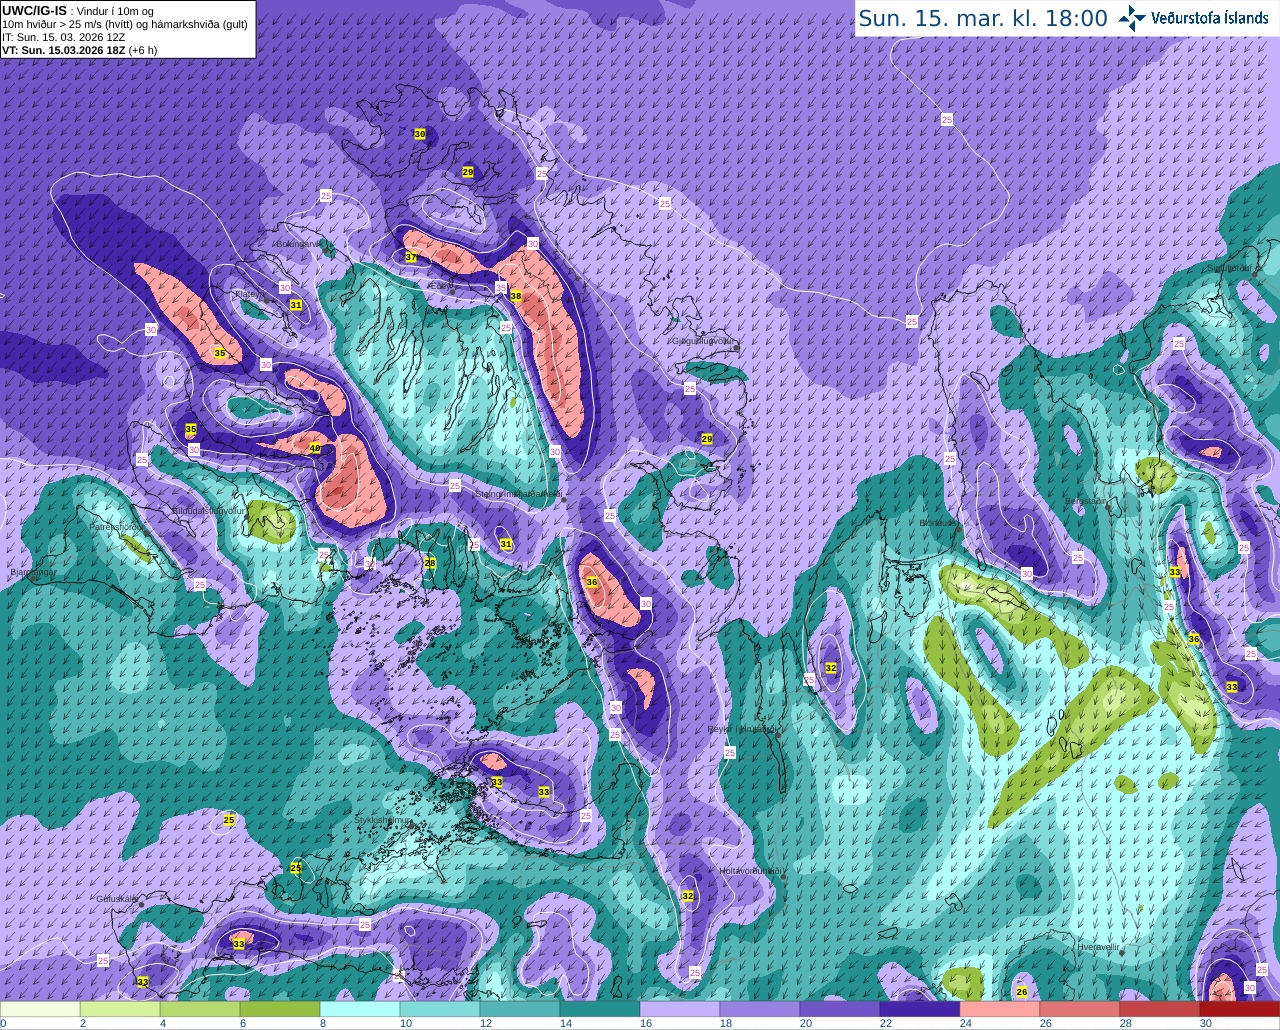Click the Blönduós station label
The image size is (1280, 1030).
click(x=940, y=523)
